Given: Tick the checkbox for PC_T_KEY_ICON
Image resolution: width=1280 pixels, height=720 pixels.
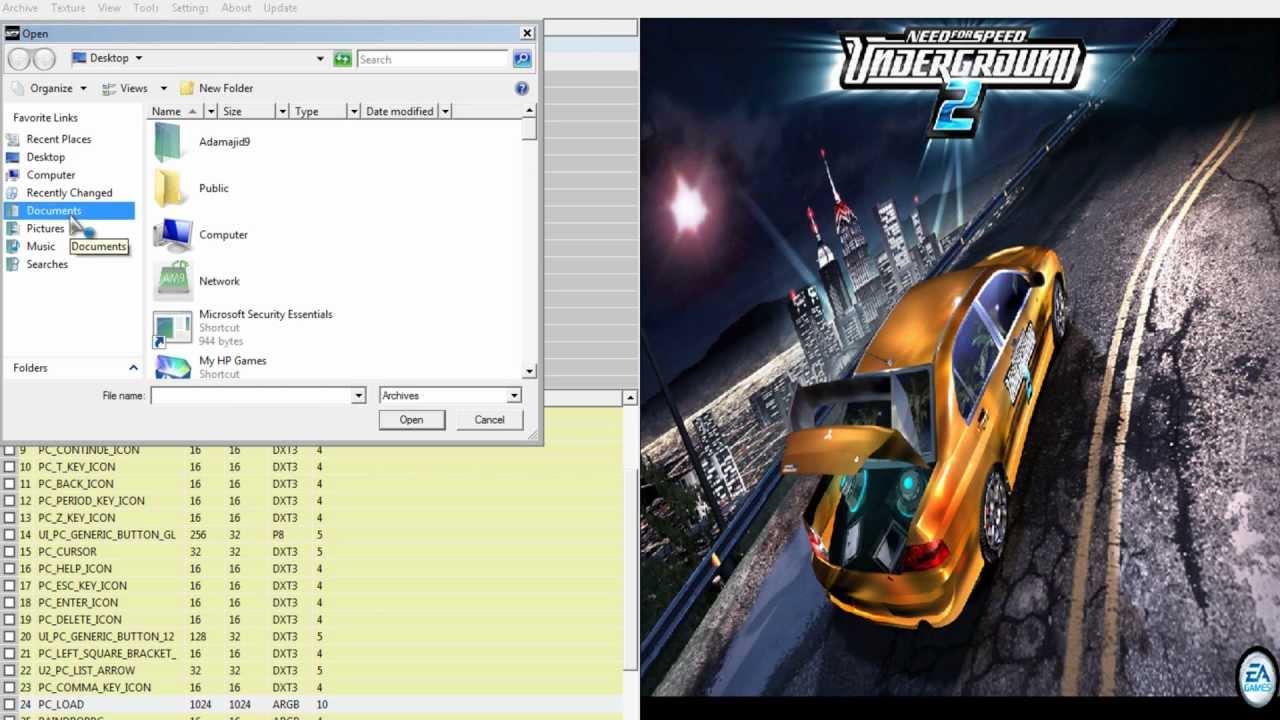Looking at the screenshot, I should click(9, 467).
